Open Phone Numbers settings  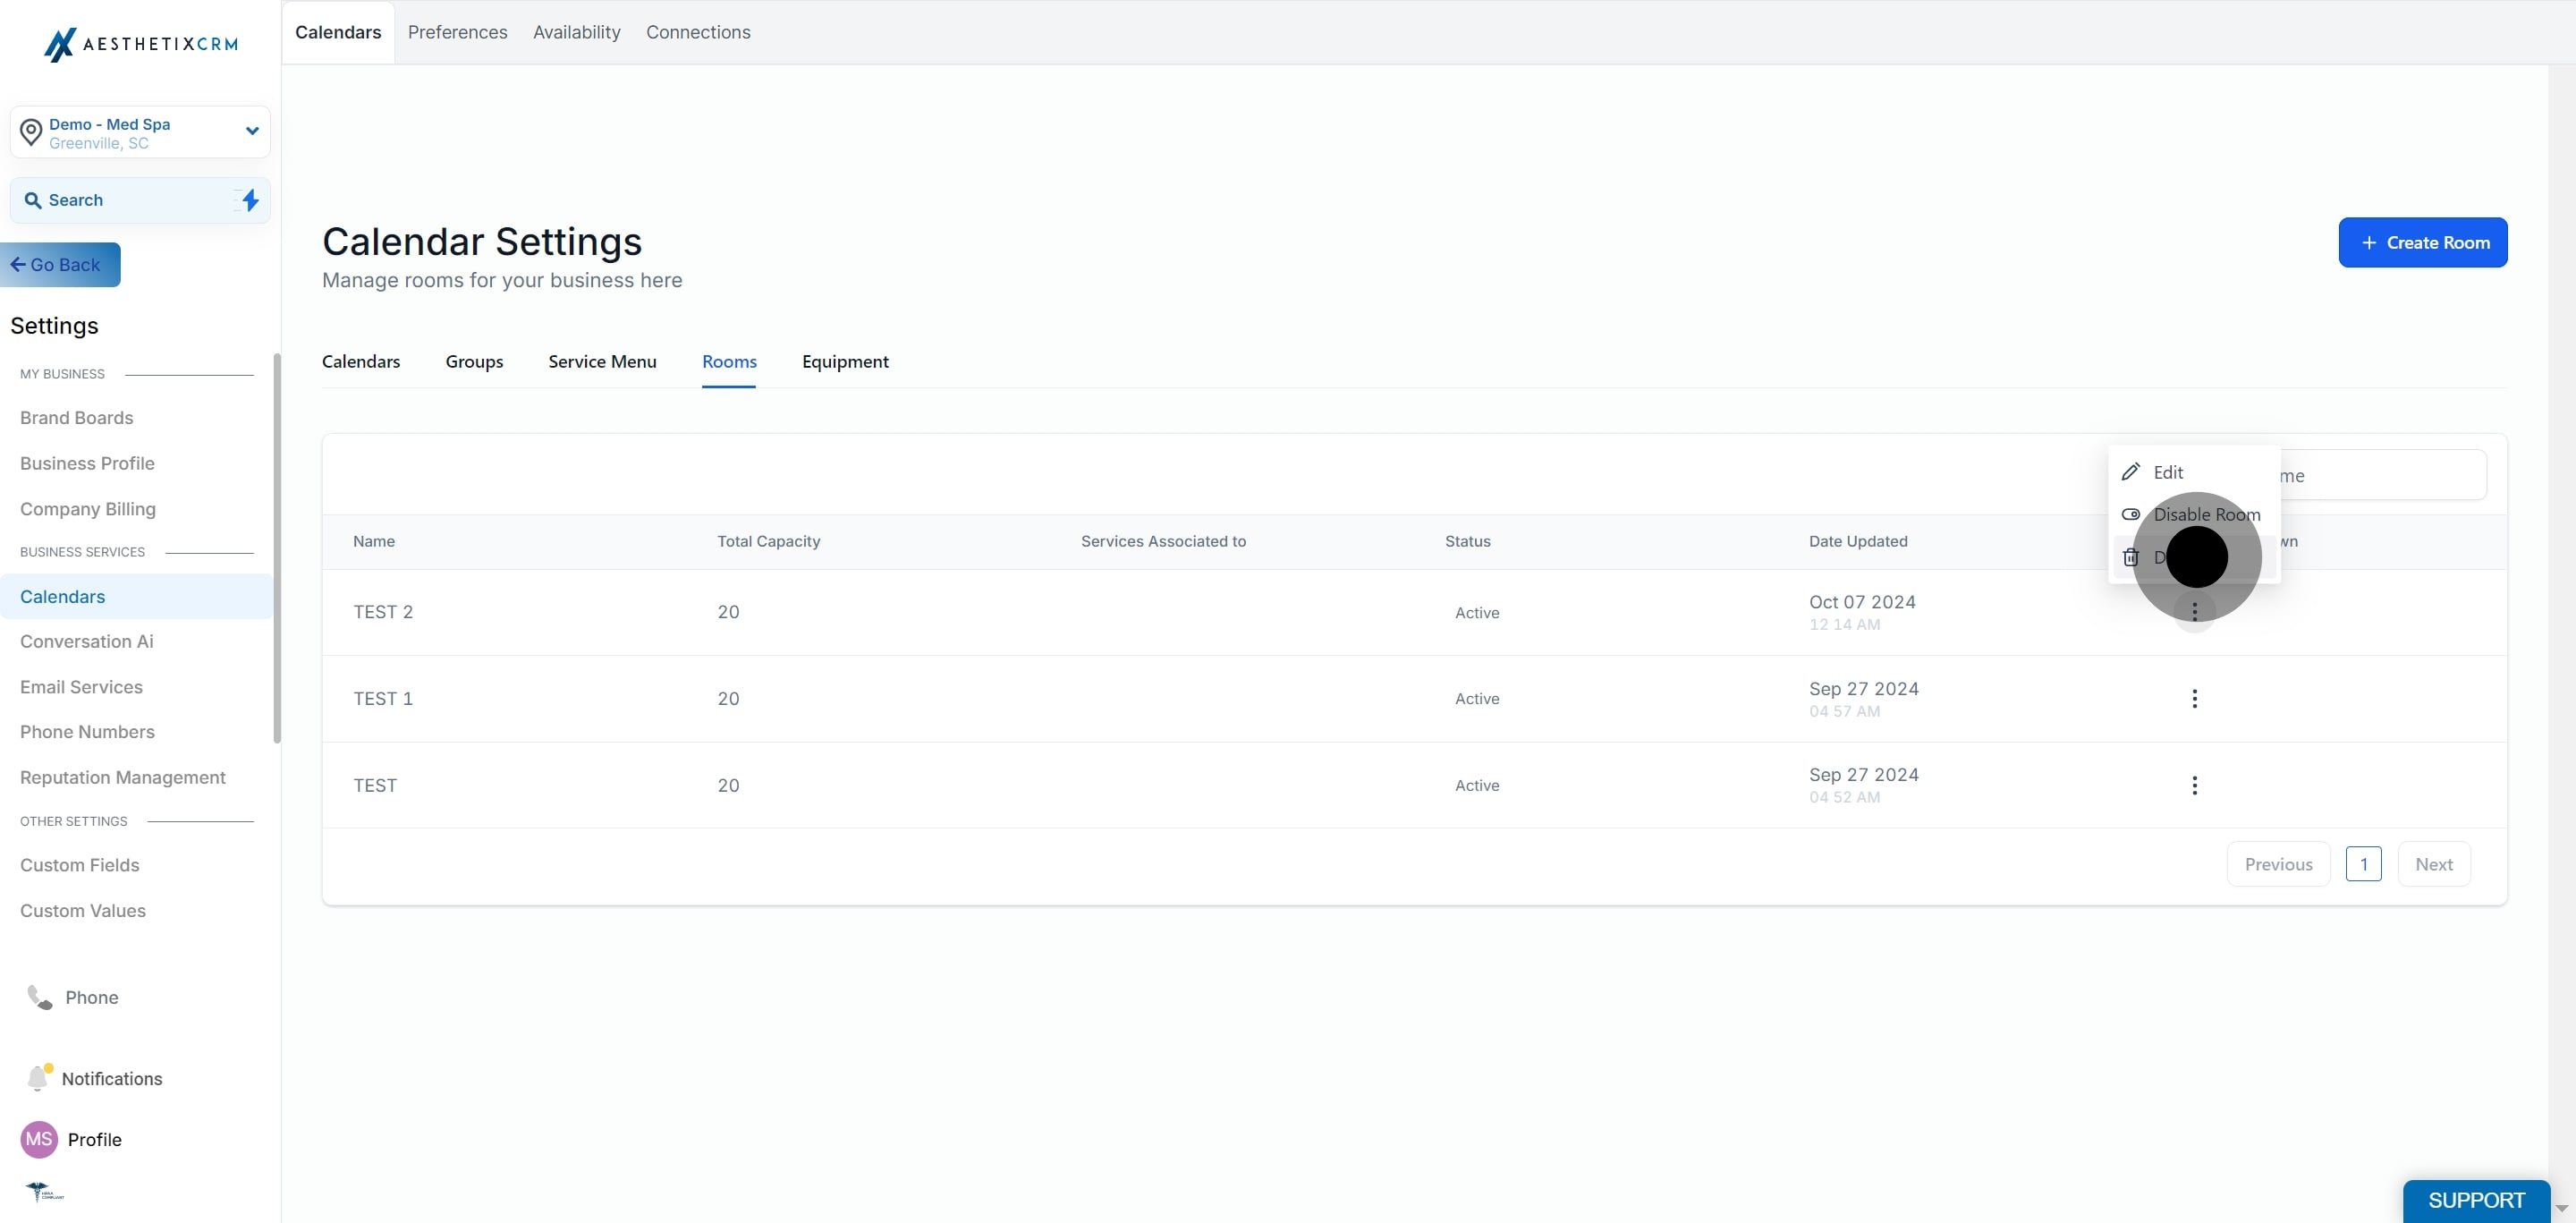(87, 732)
